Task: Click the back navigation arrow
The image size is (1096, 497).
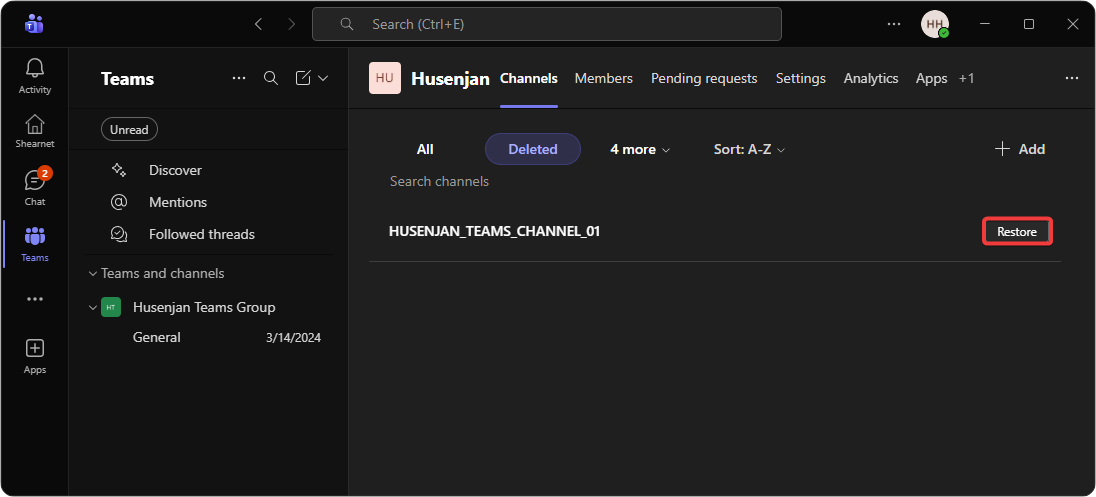Action: tap(258, 24)
